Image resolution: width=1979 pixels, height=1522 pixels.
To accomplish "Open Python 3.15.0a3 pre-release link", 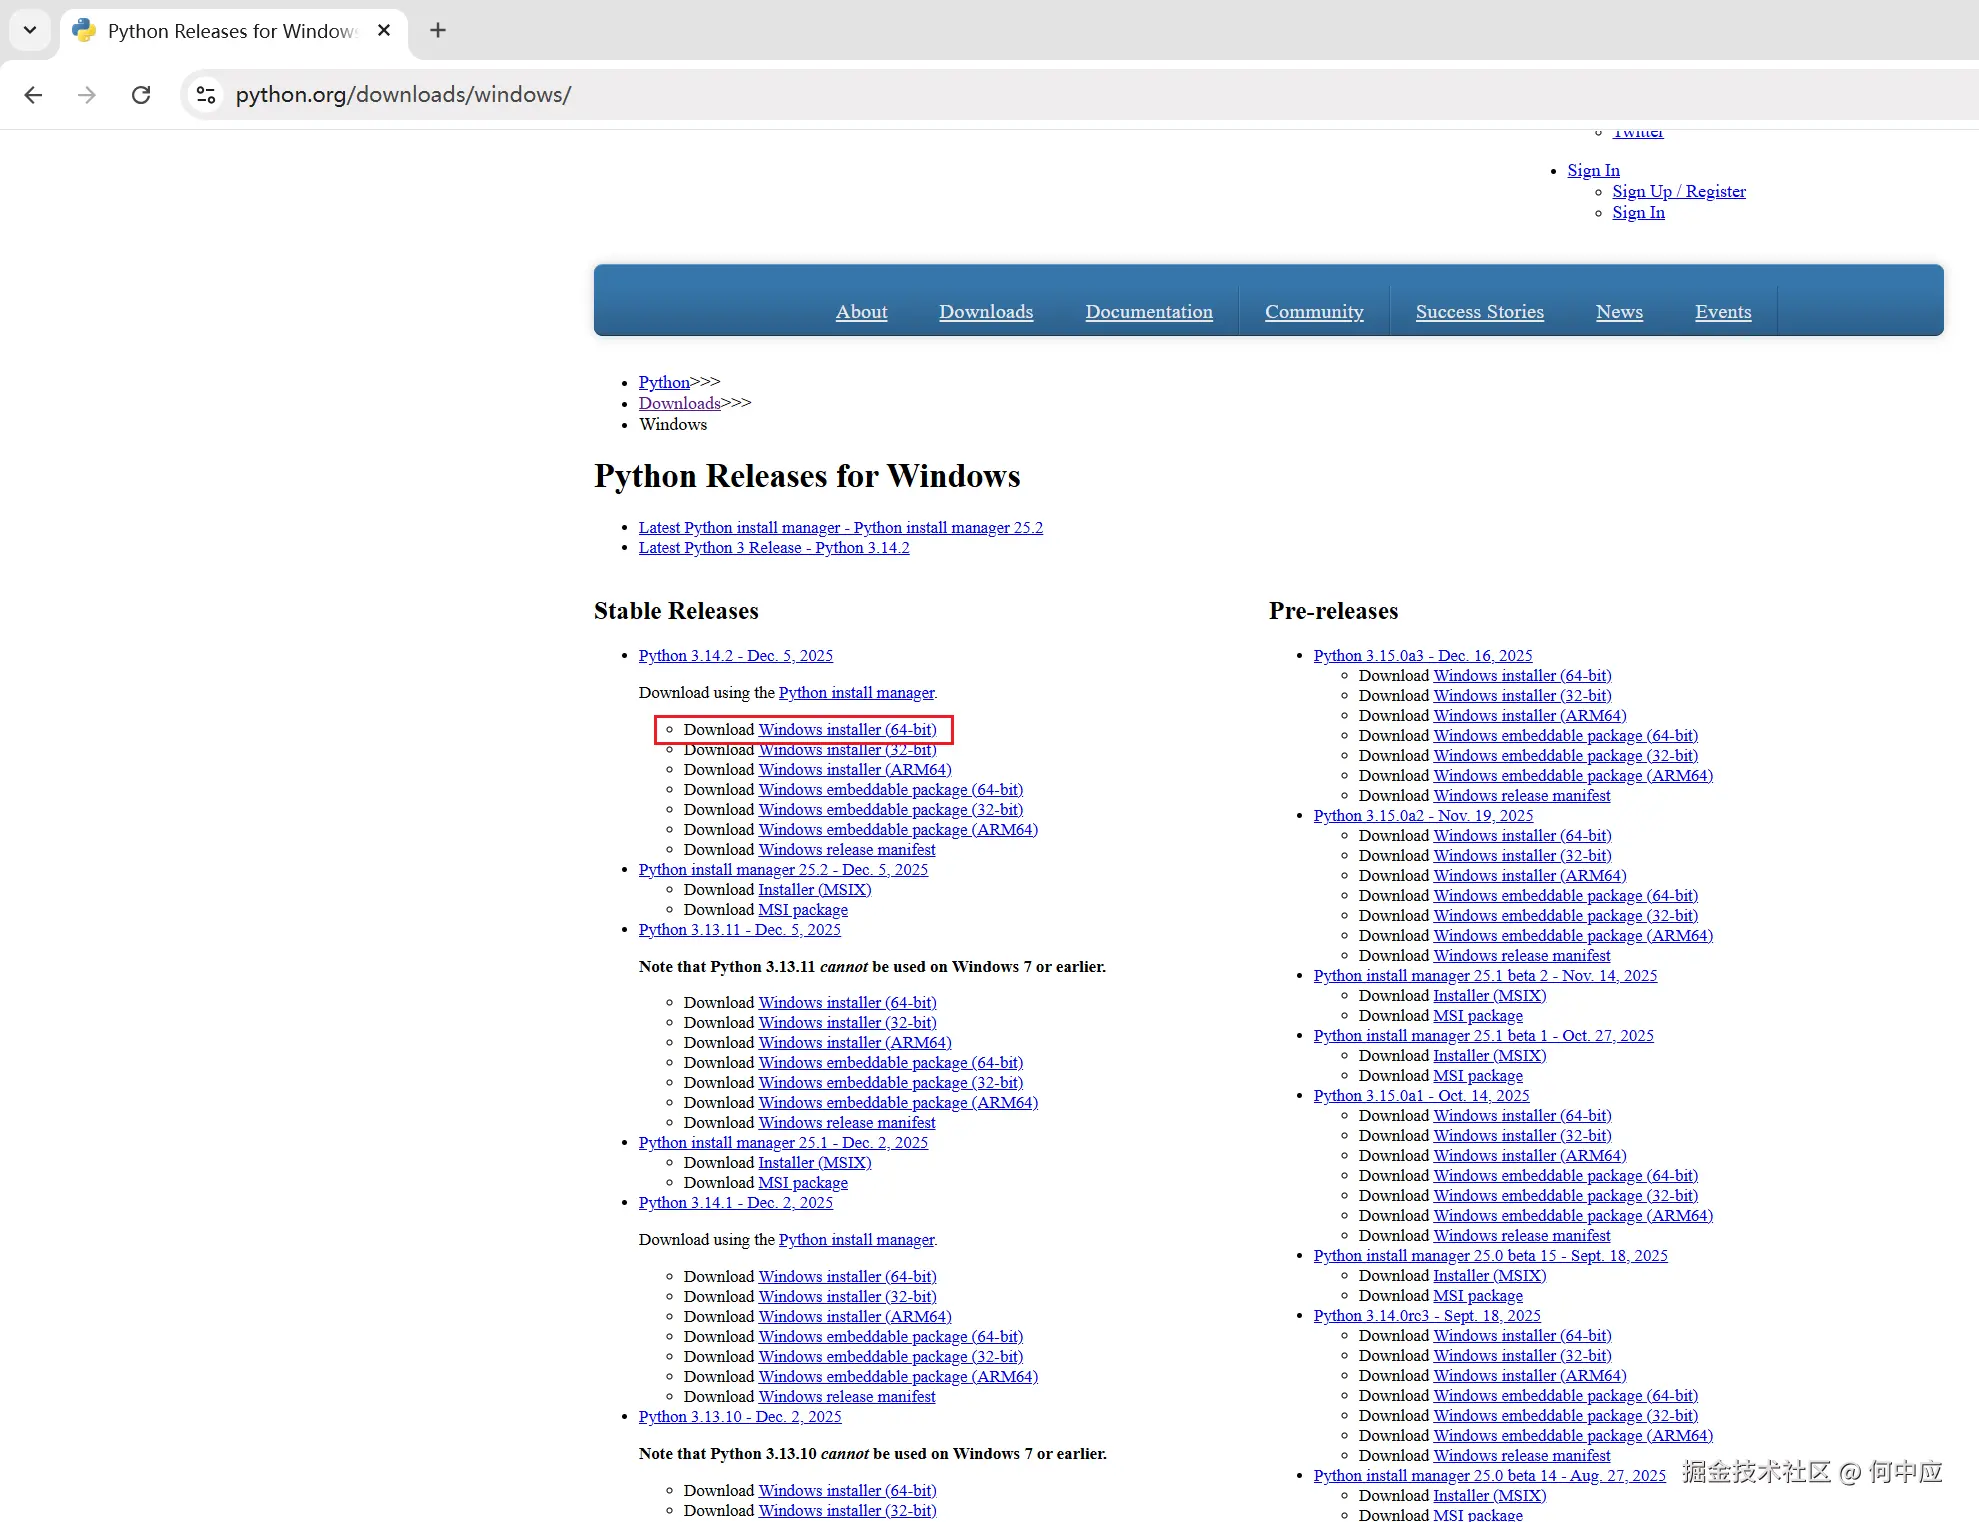I will point(1422,656).
